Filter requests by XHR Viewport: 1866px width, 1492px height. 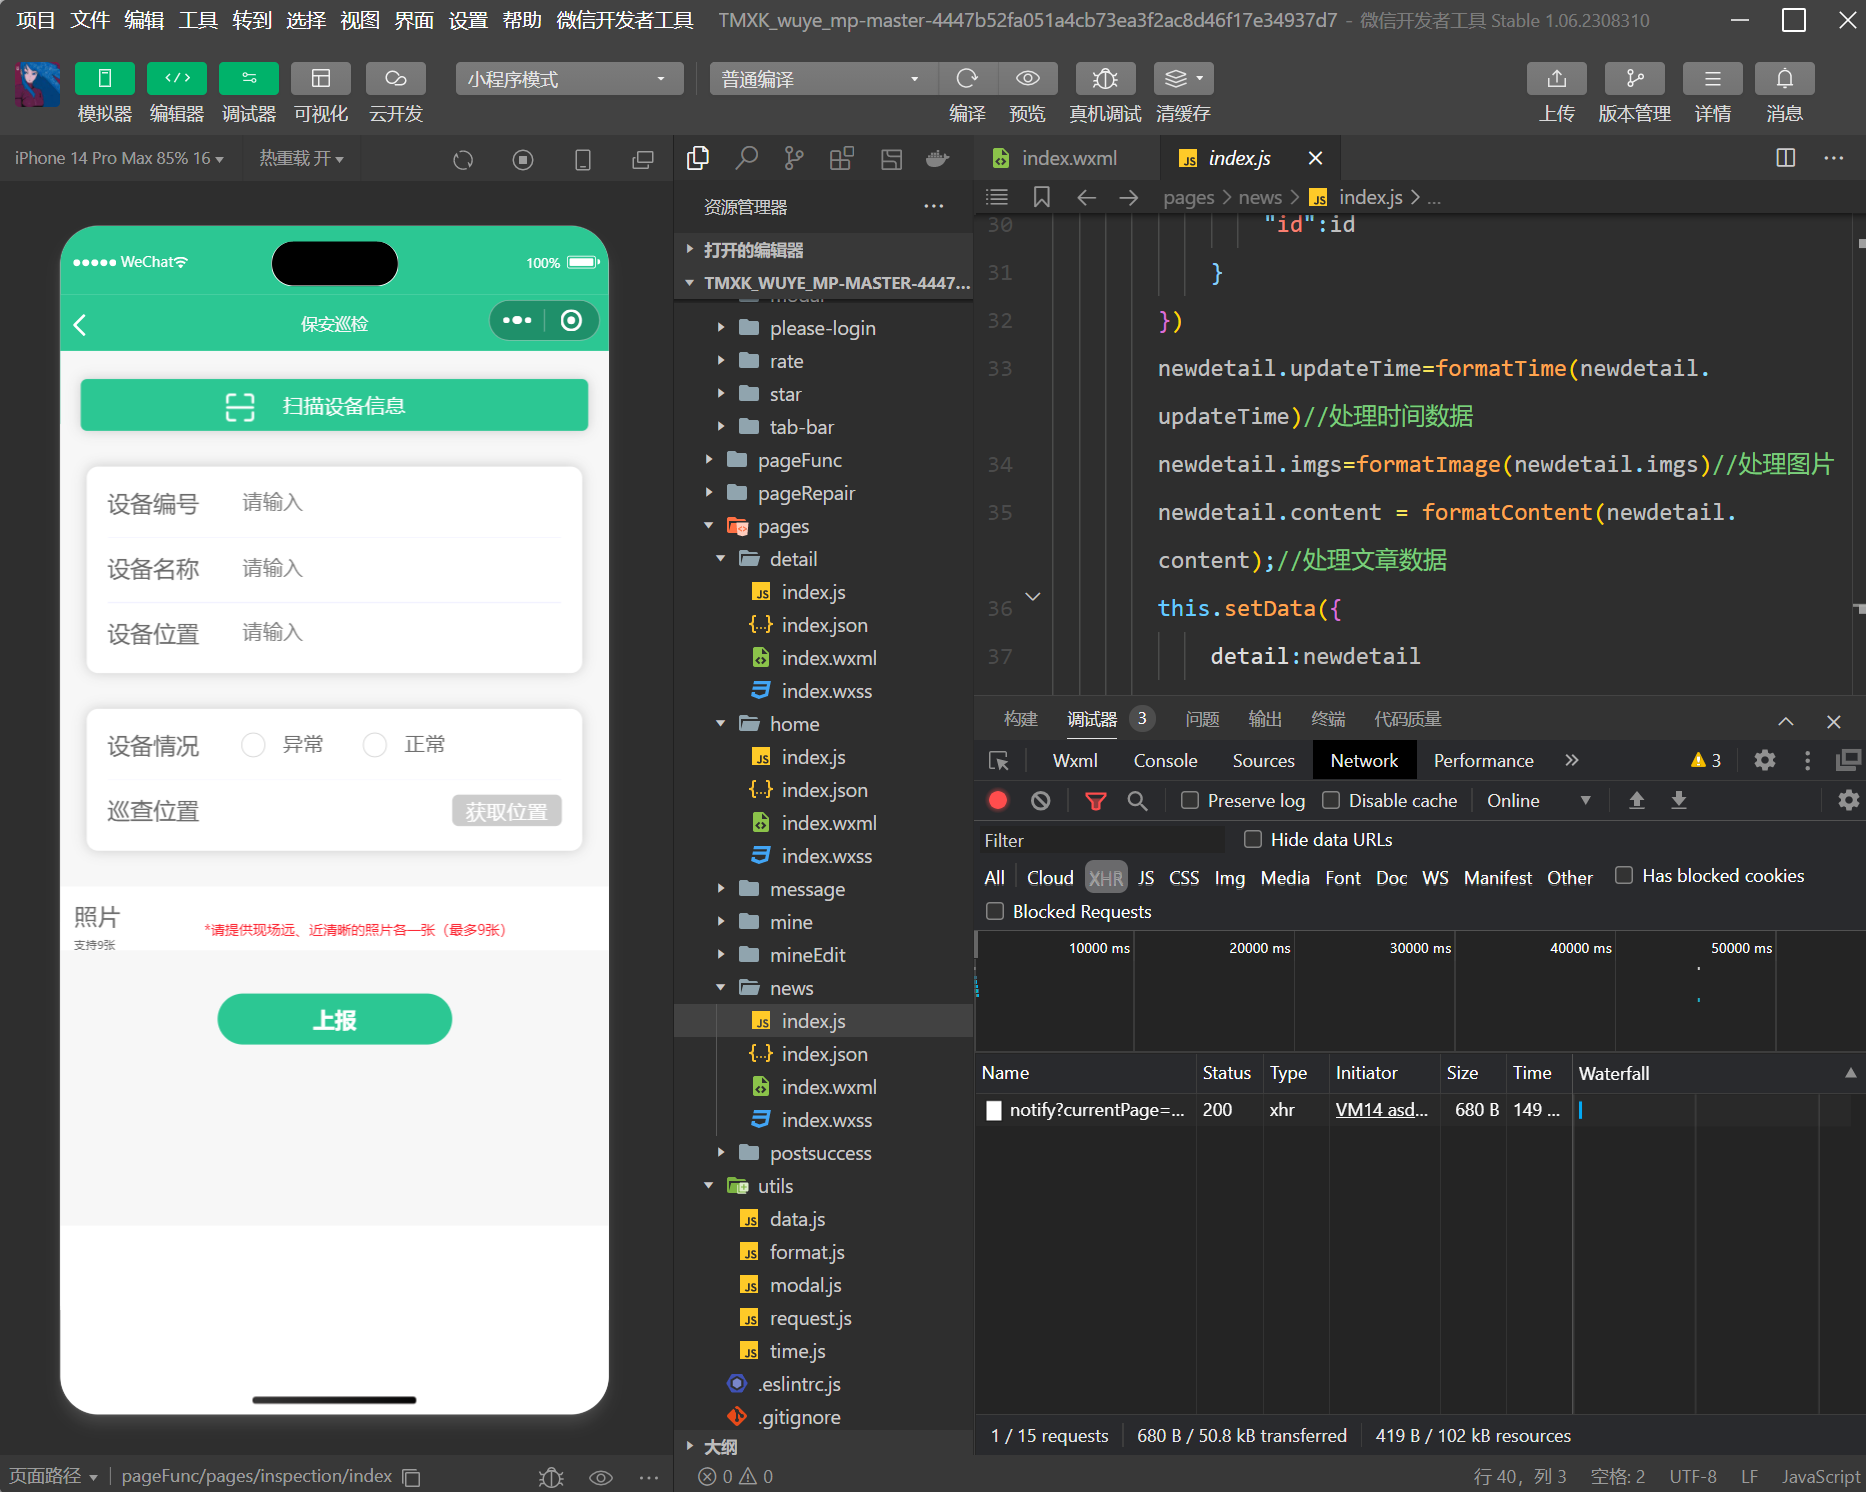(x=1105, y=877)
